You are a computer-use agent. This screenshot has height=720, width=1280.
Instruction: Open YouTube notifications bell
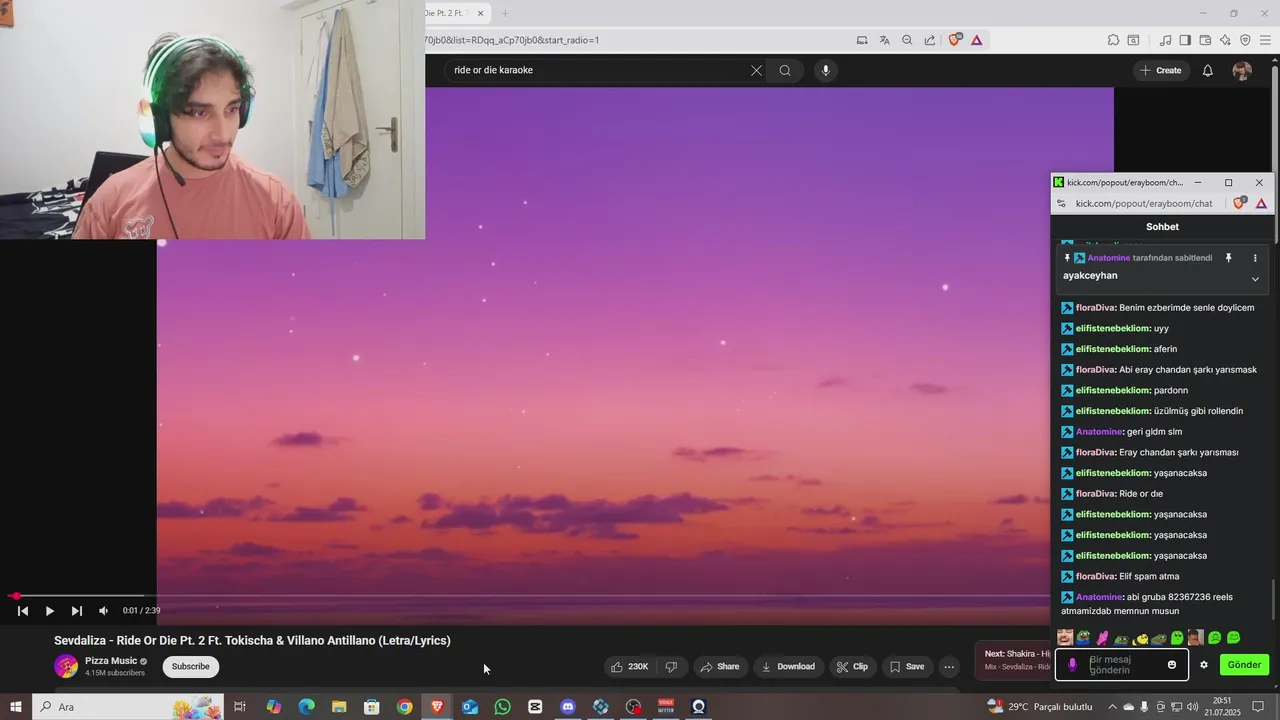(1208, 70)
